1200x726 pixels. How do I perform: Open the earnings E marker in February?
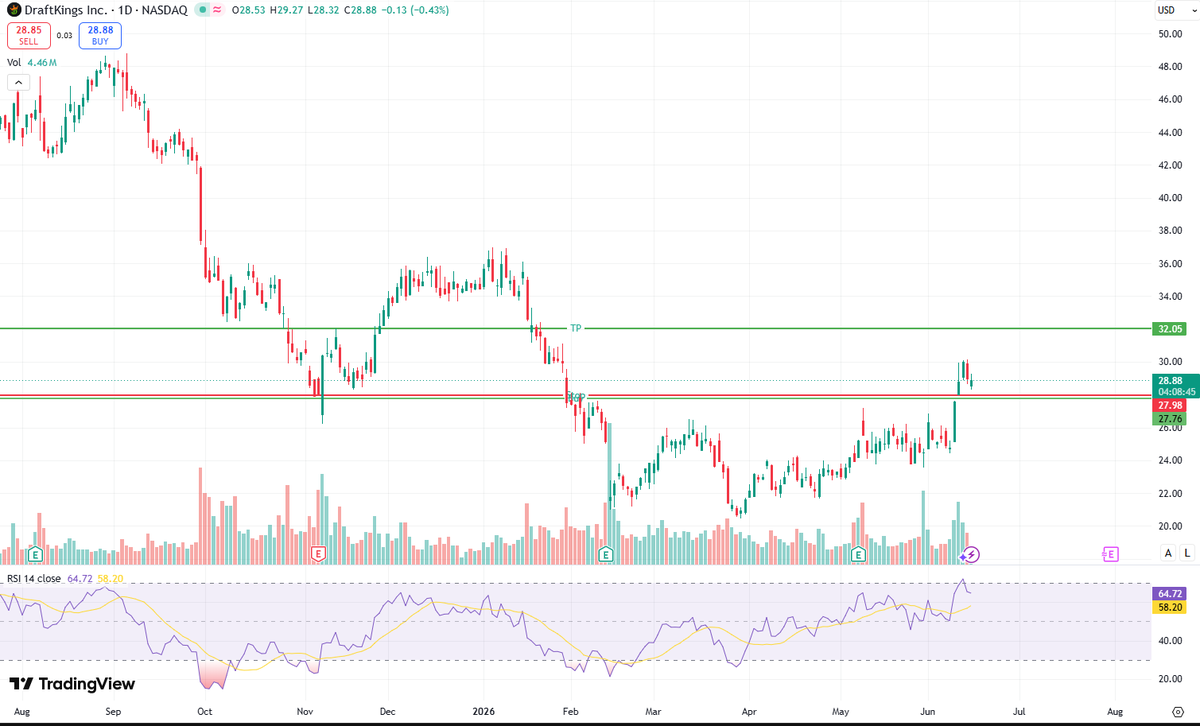point(605,553)
